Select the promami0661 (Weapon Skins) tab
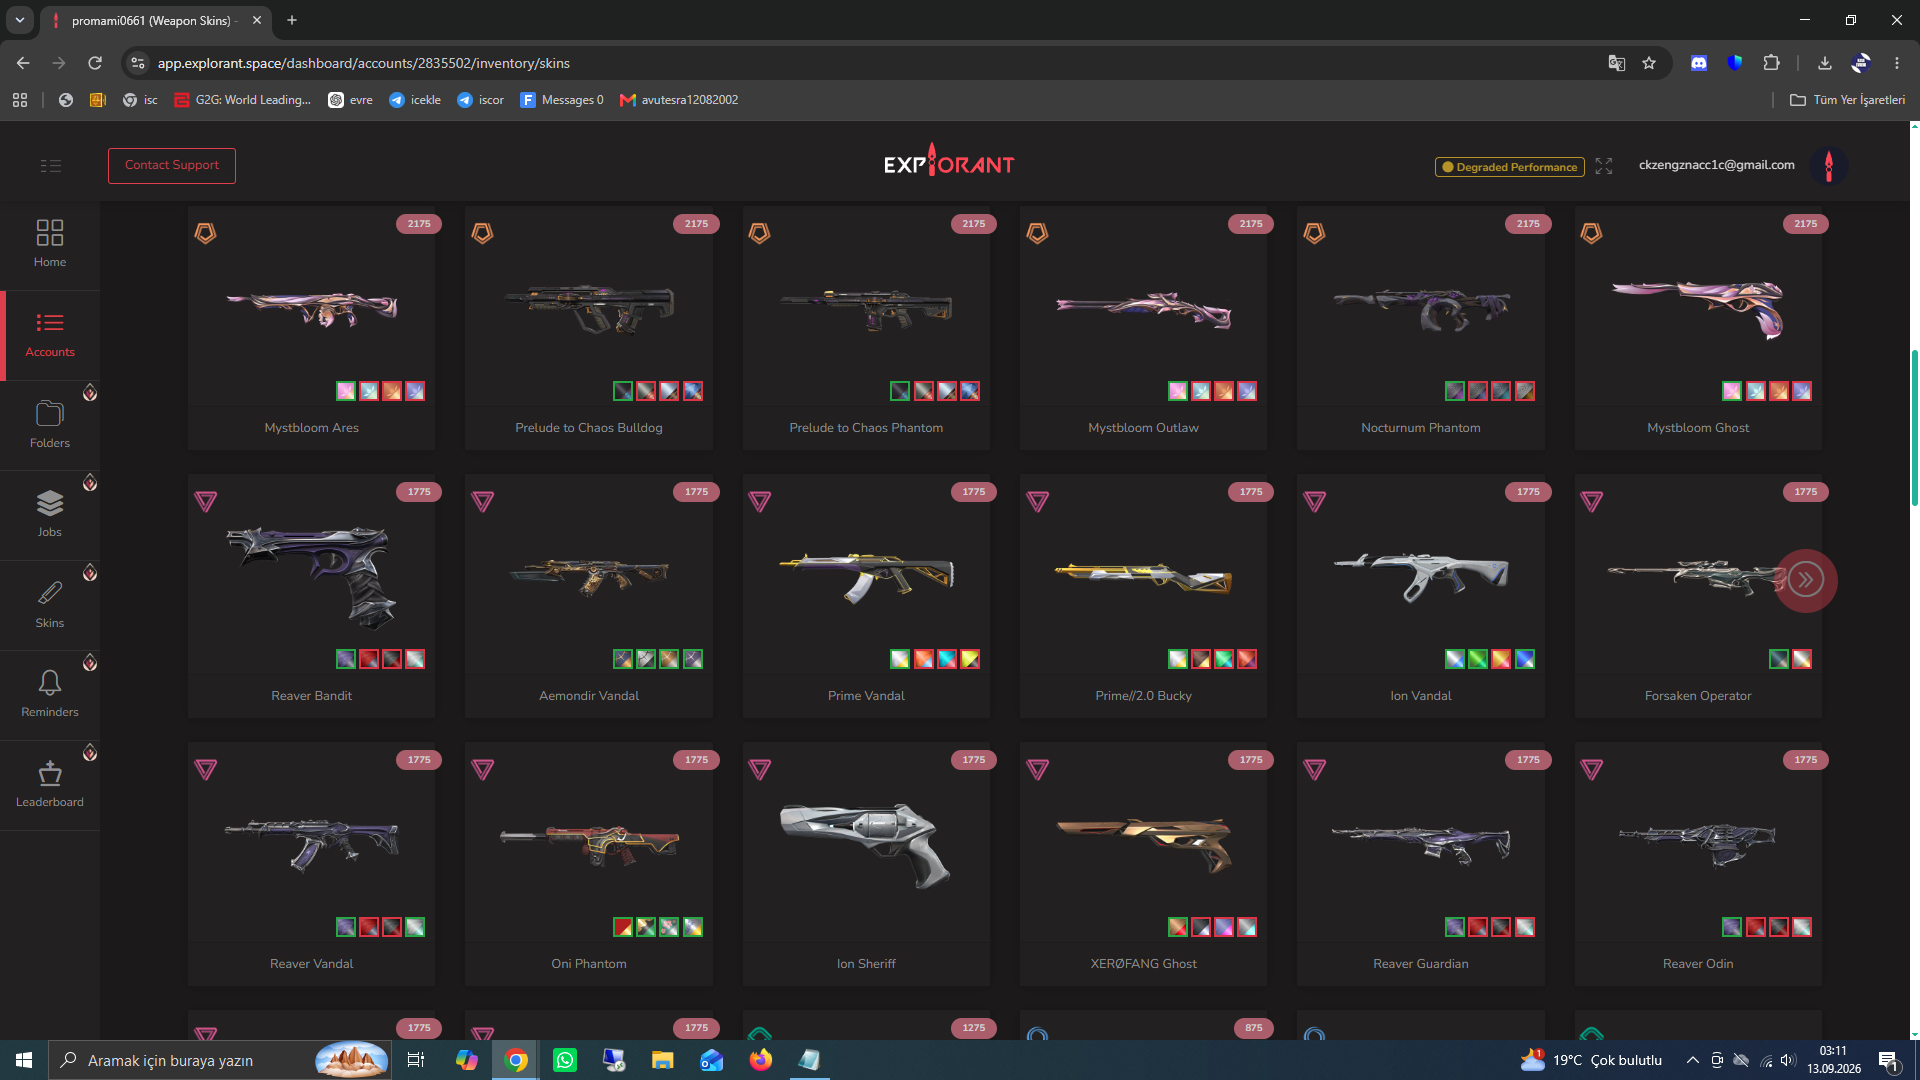1920x1080 pixels. click(x=150, y=20)
